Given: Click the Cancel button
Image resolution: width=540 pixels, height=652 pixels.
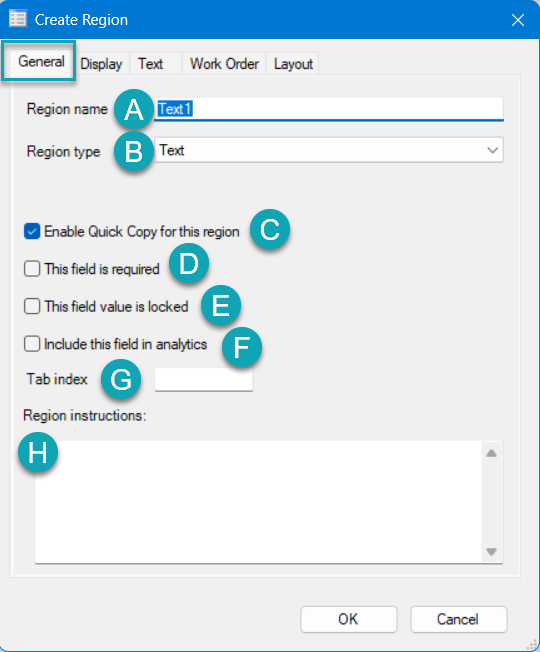Looking at the screenshot, I should pyautogui.click(x=459, y=619).
